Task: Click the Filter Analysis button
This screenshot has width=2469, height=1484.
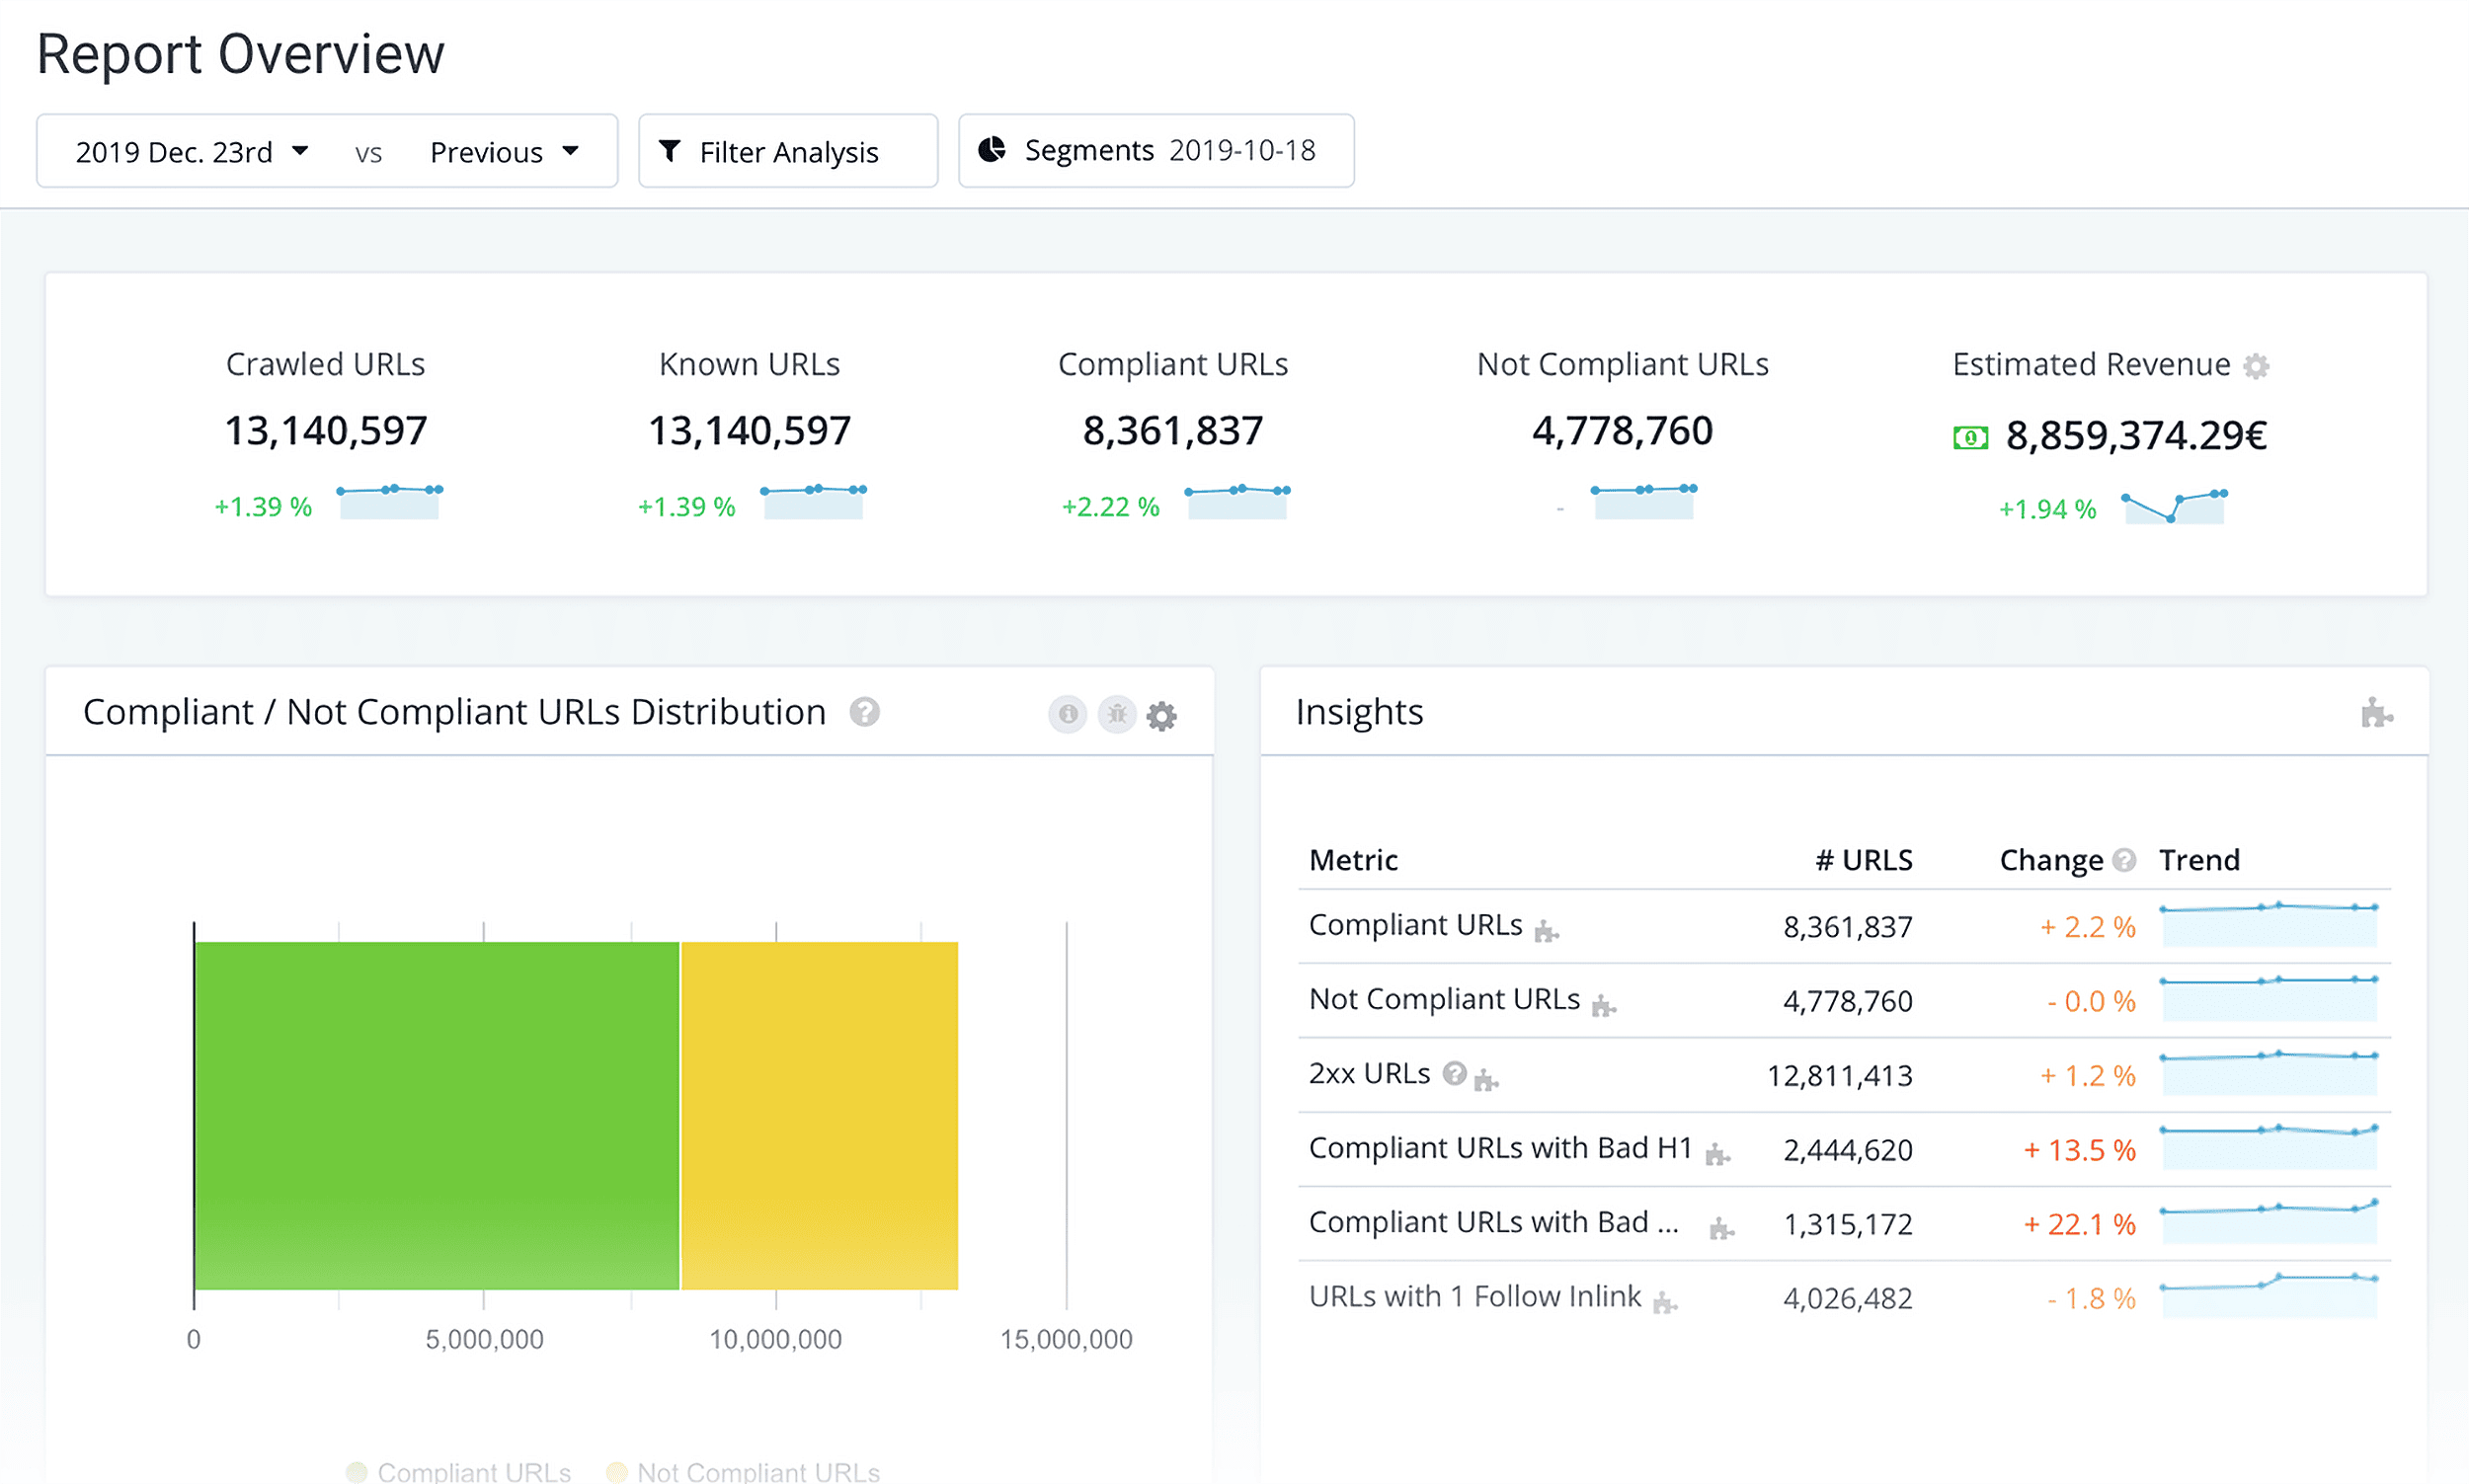Action: [x=788, y=151]
